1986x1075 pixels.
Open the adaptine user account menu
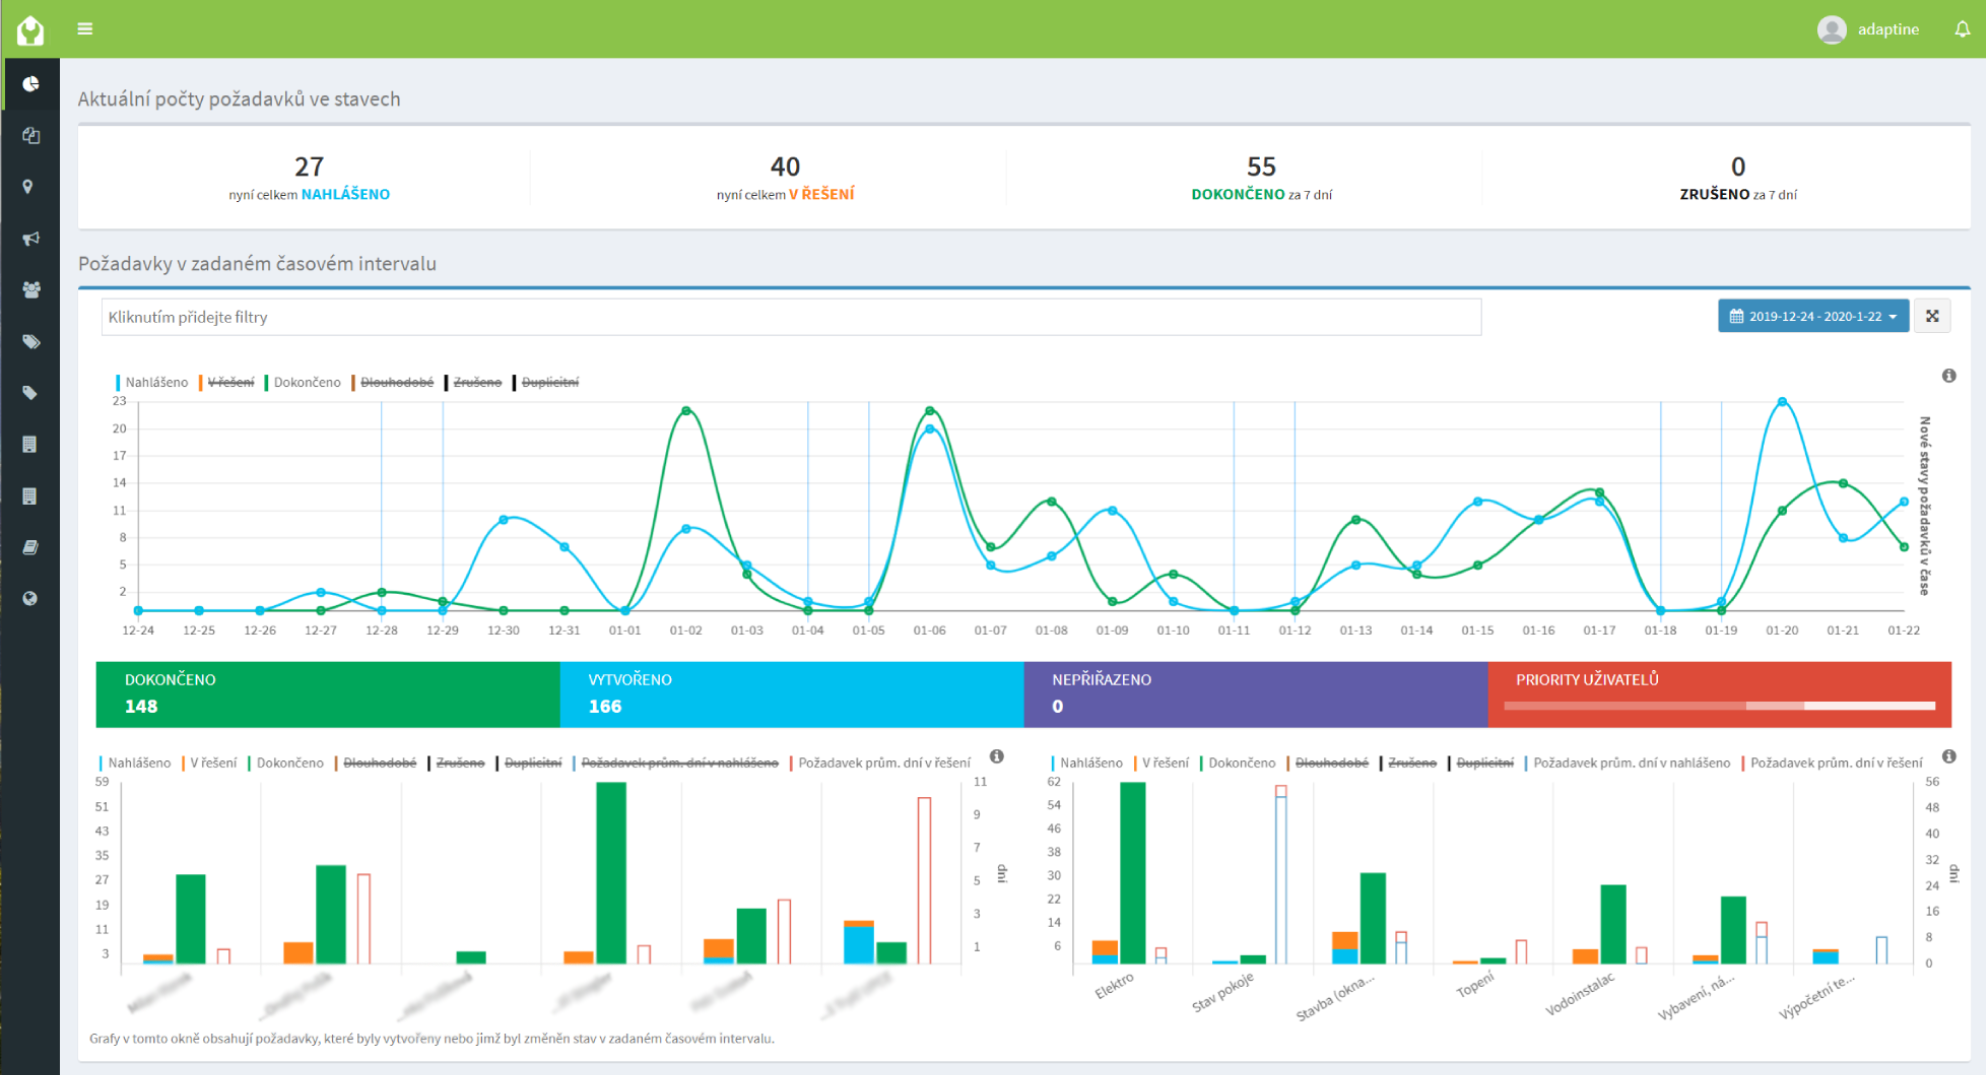tap(1869, 29)
